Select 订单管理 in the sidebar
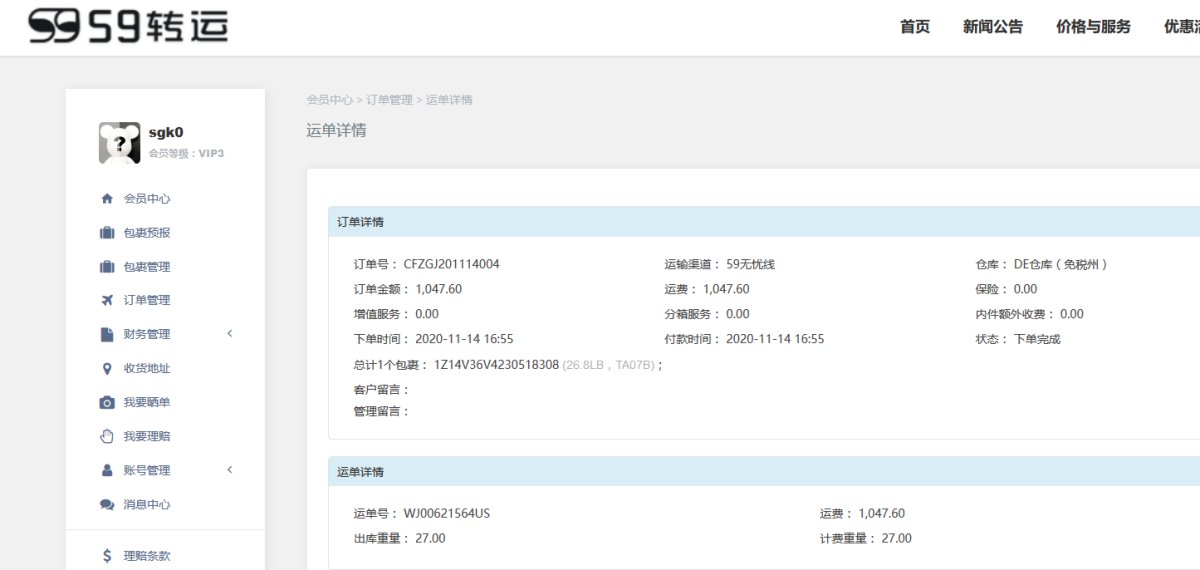Viewport: 1200px width, 570px height. [147, 300]
